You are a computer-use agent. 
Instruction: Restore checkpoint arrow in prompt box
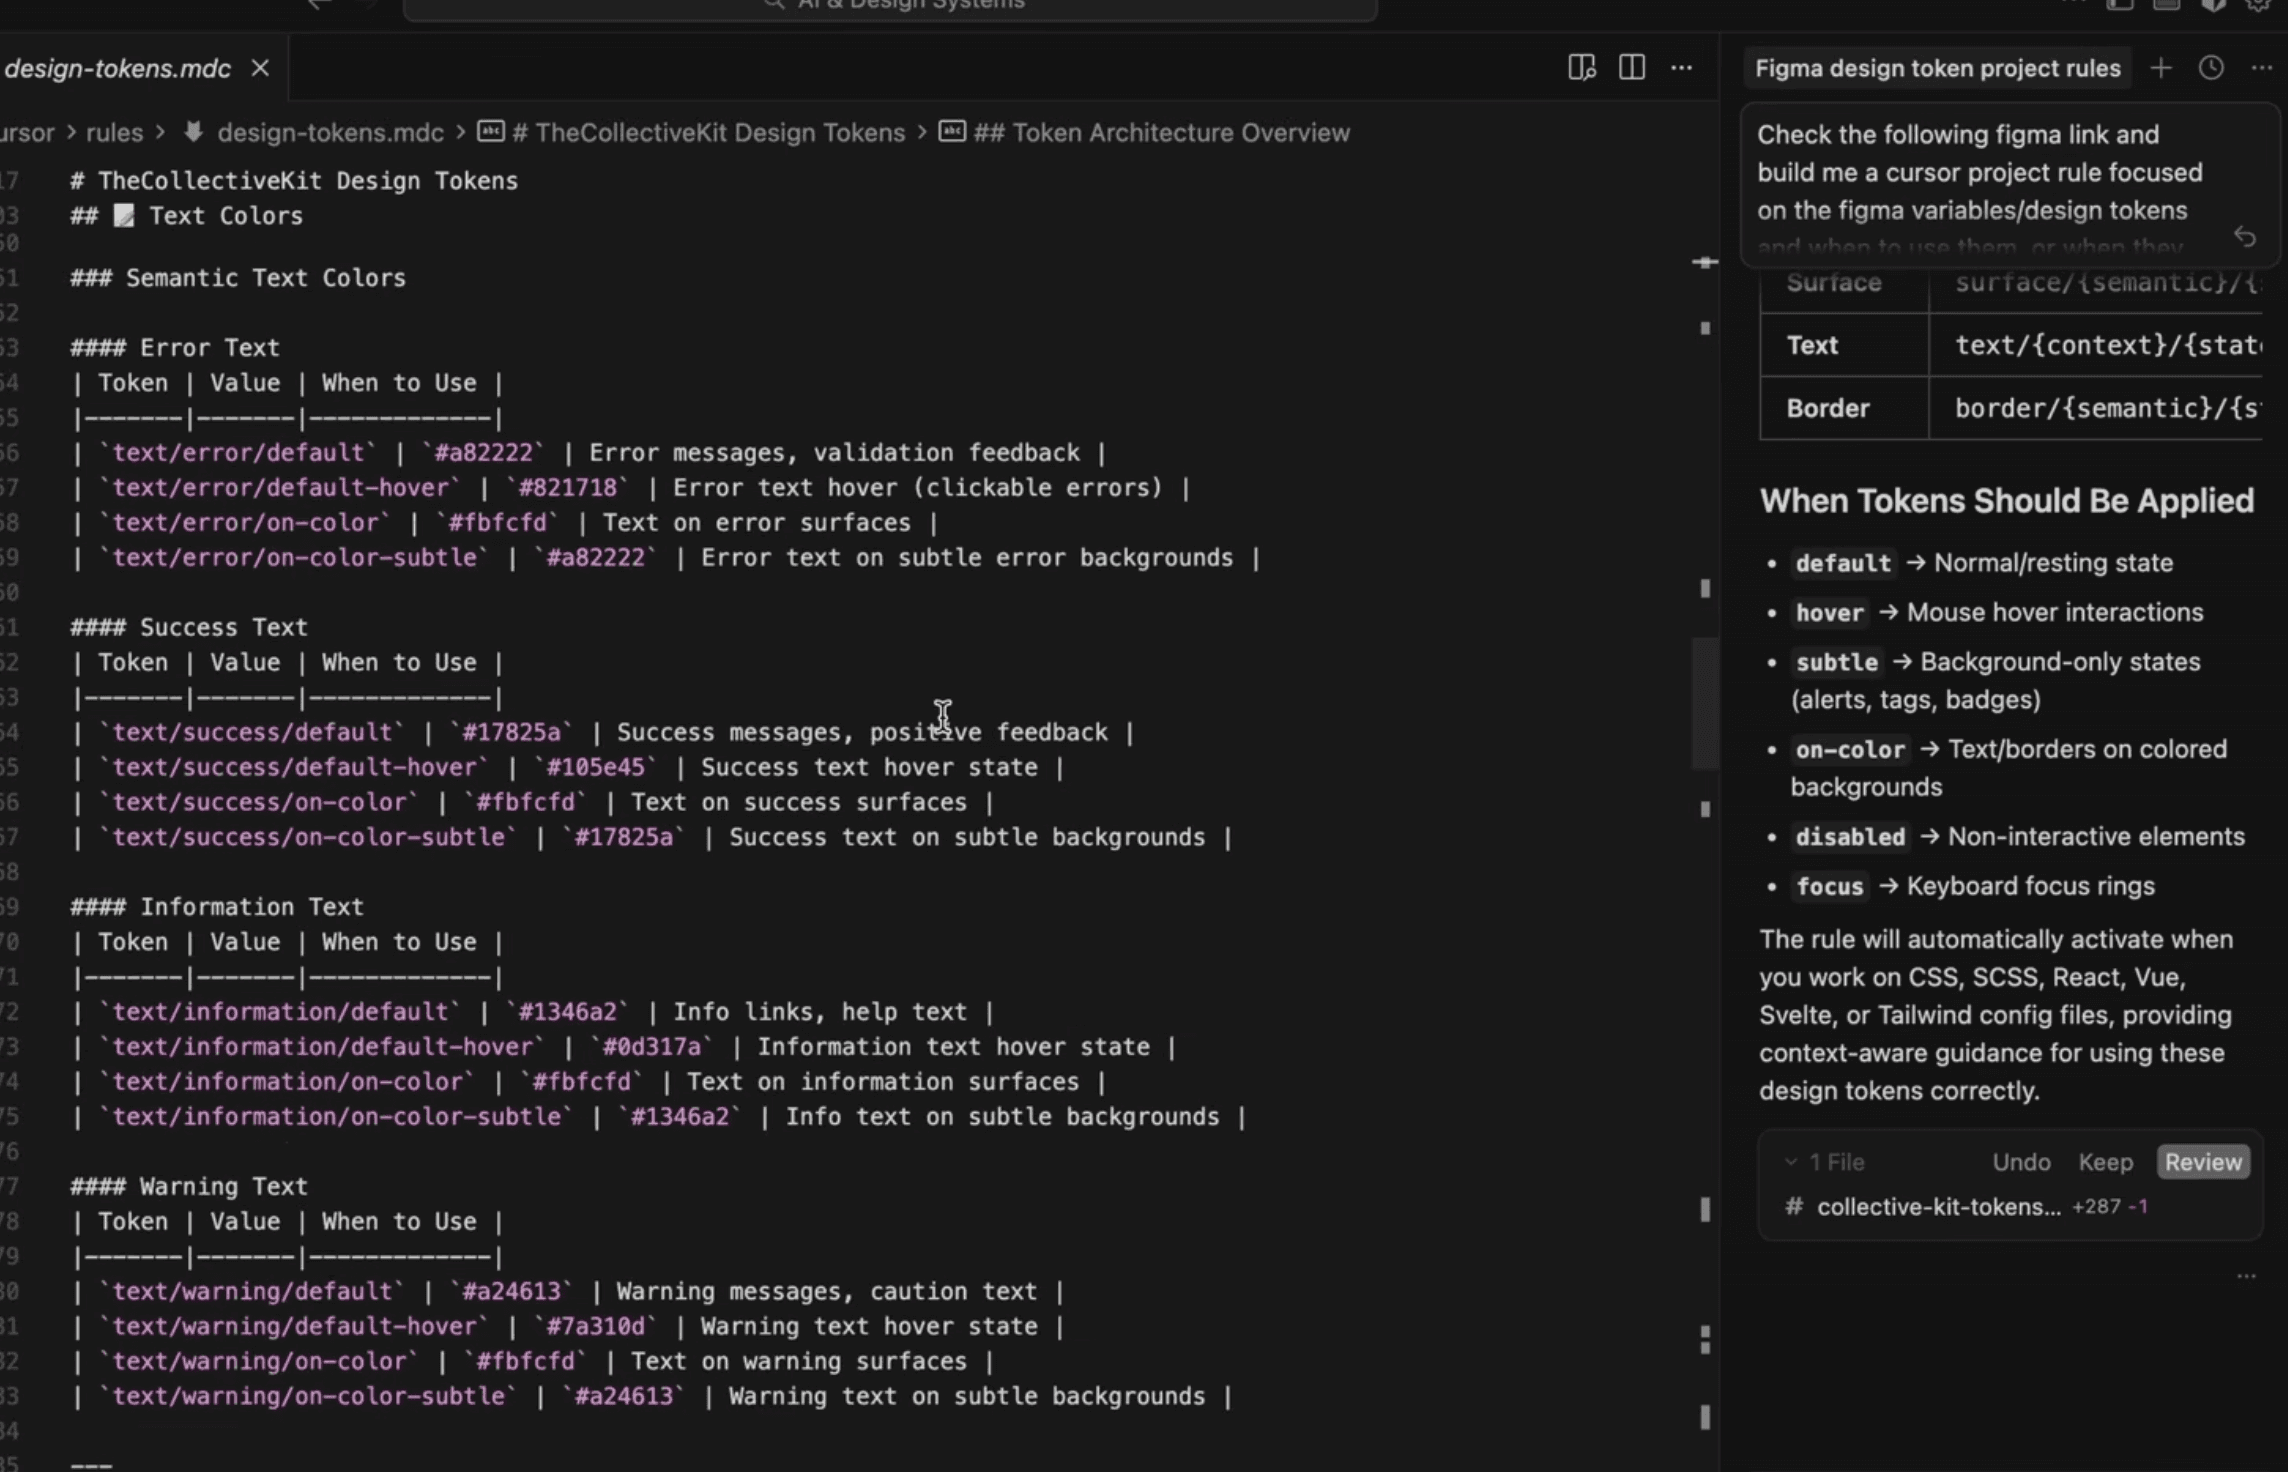pos(2245,237)
